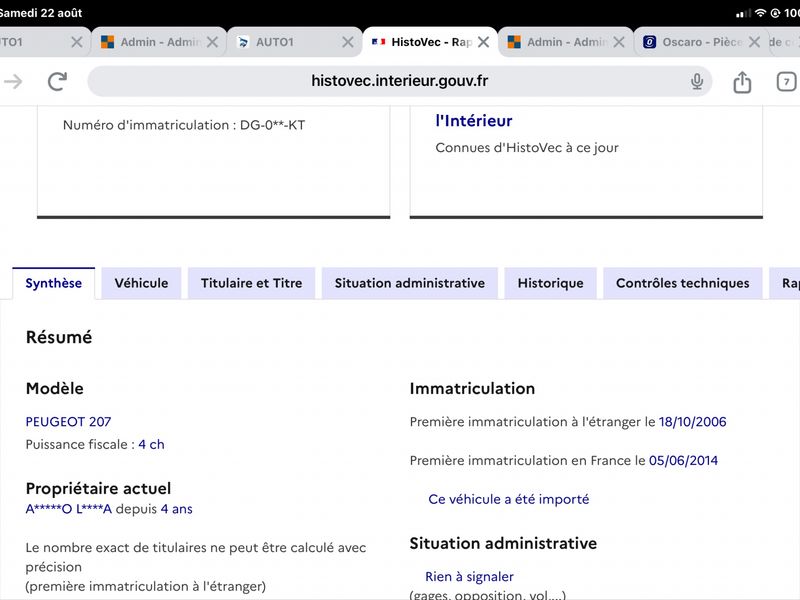
Task: Click the l'Intérieur heading link
Action: coord(473,121)
